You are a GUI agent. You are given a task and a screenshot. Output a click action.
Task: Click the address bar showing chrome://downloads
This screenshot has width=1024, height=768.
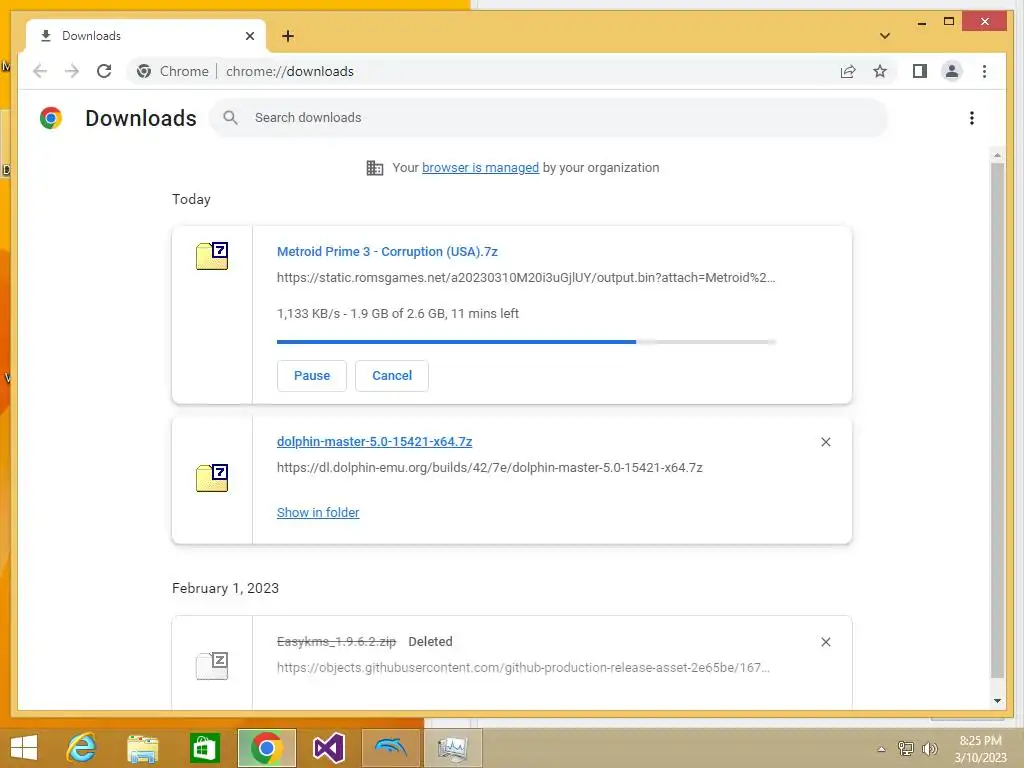point(289,71)
